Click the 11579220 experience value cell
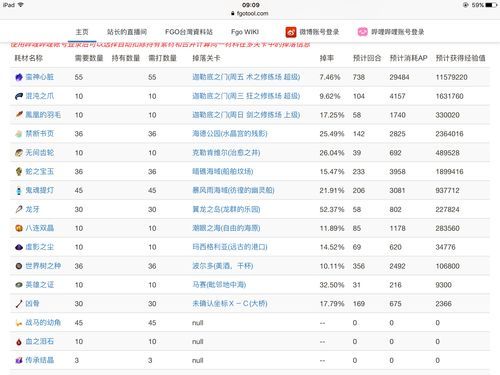The width and height of the screenshot is (500, 375). [452, 77]
